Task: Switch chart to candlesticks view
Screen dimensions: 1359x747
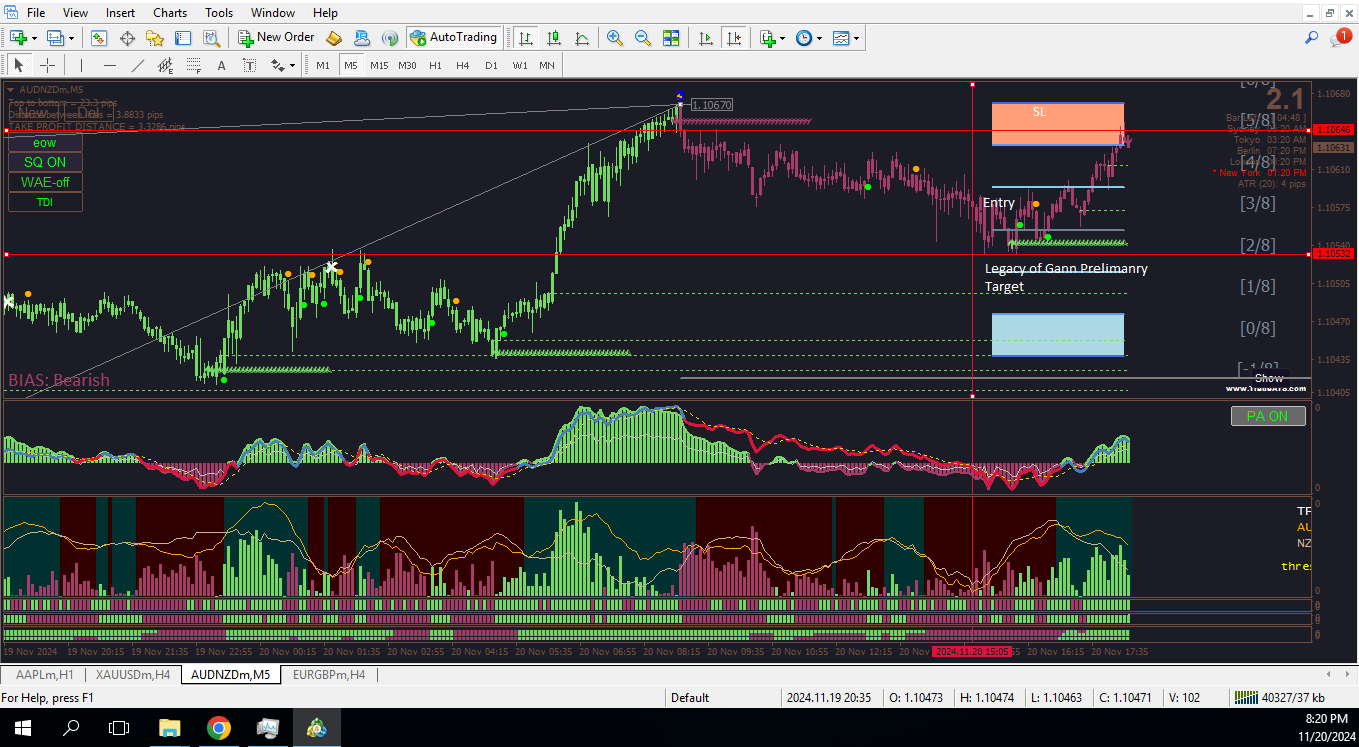Action: pyautogui.click(x=553, y=38)
